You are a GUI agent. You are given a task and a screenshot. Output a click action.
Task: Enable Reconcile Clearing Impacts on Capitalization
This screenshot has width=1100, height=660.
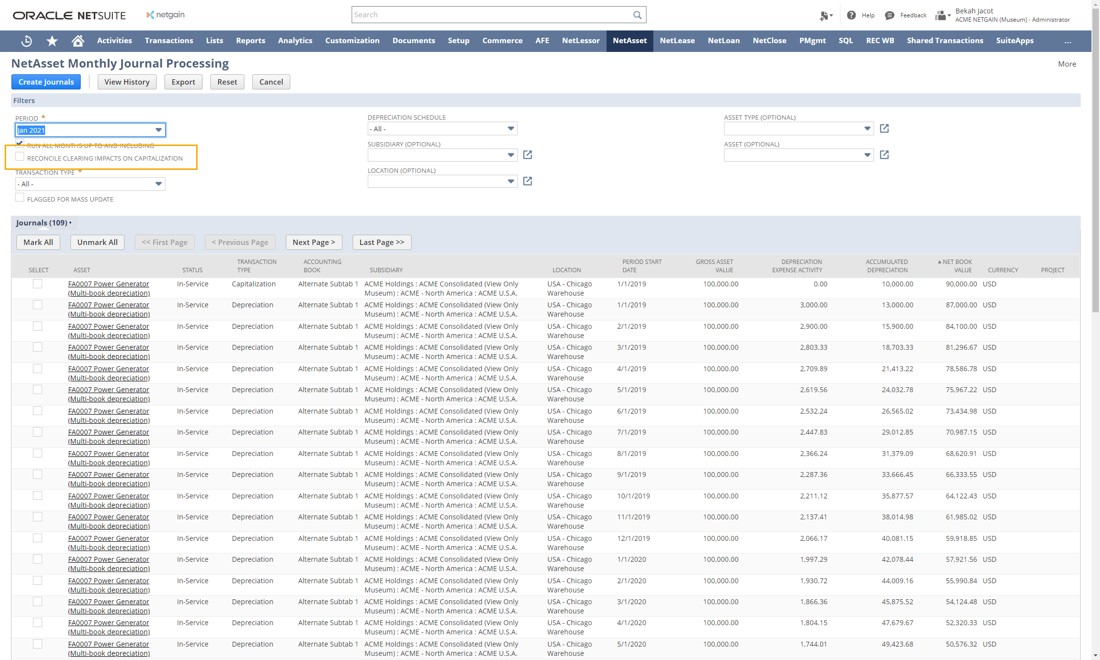coord(20,157)
